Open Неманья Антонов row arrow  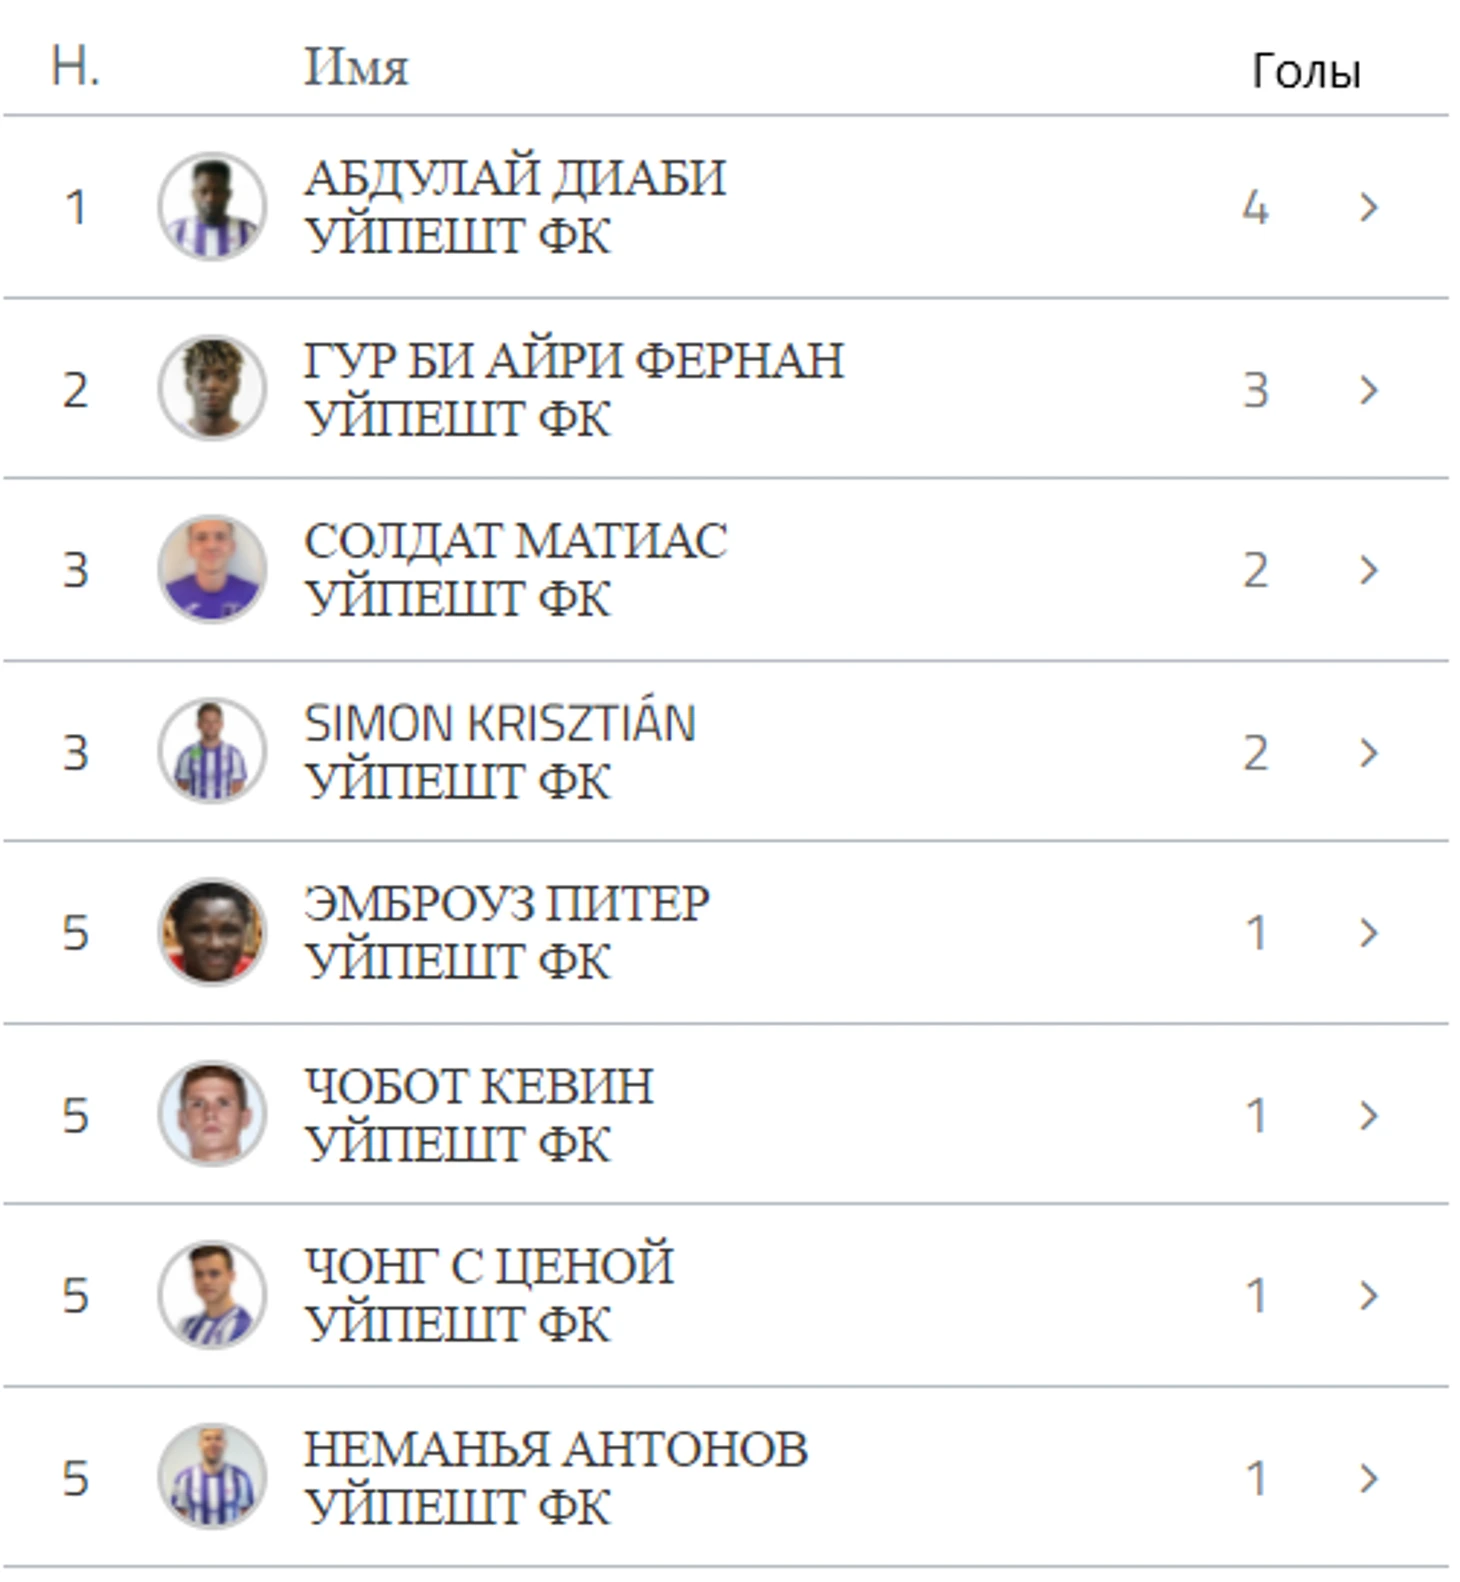pos(1369,1478)
